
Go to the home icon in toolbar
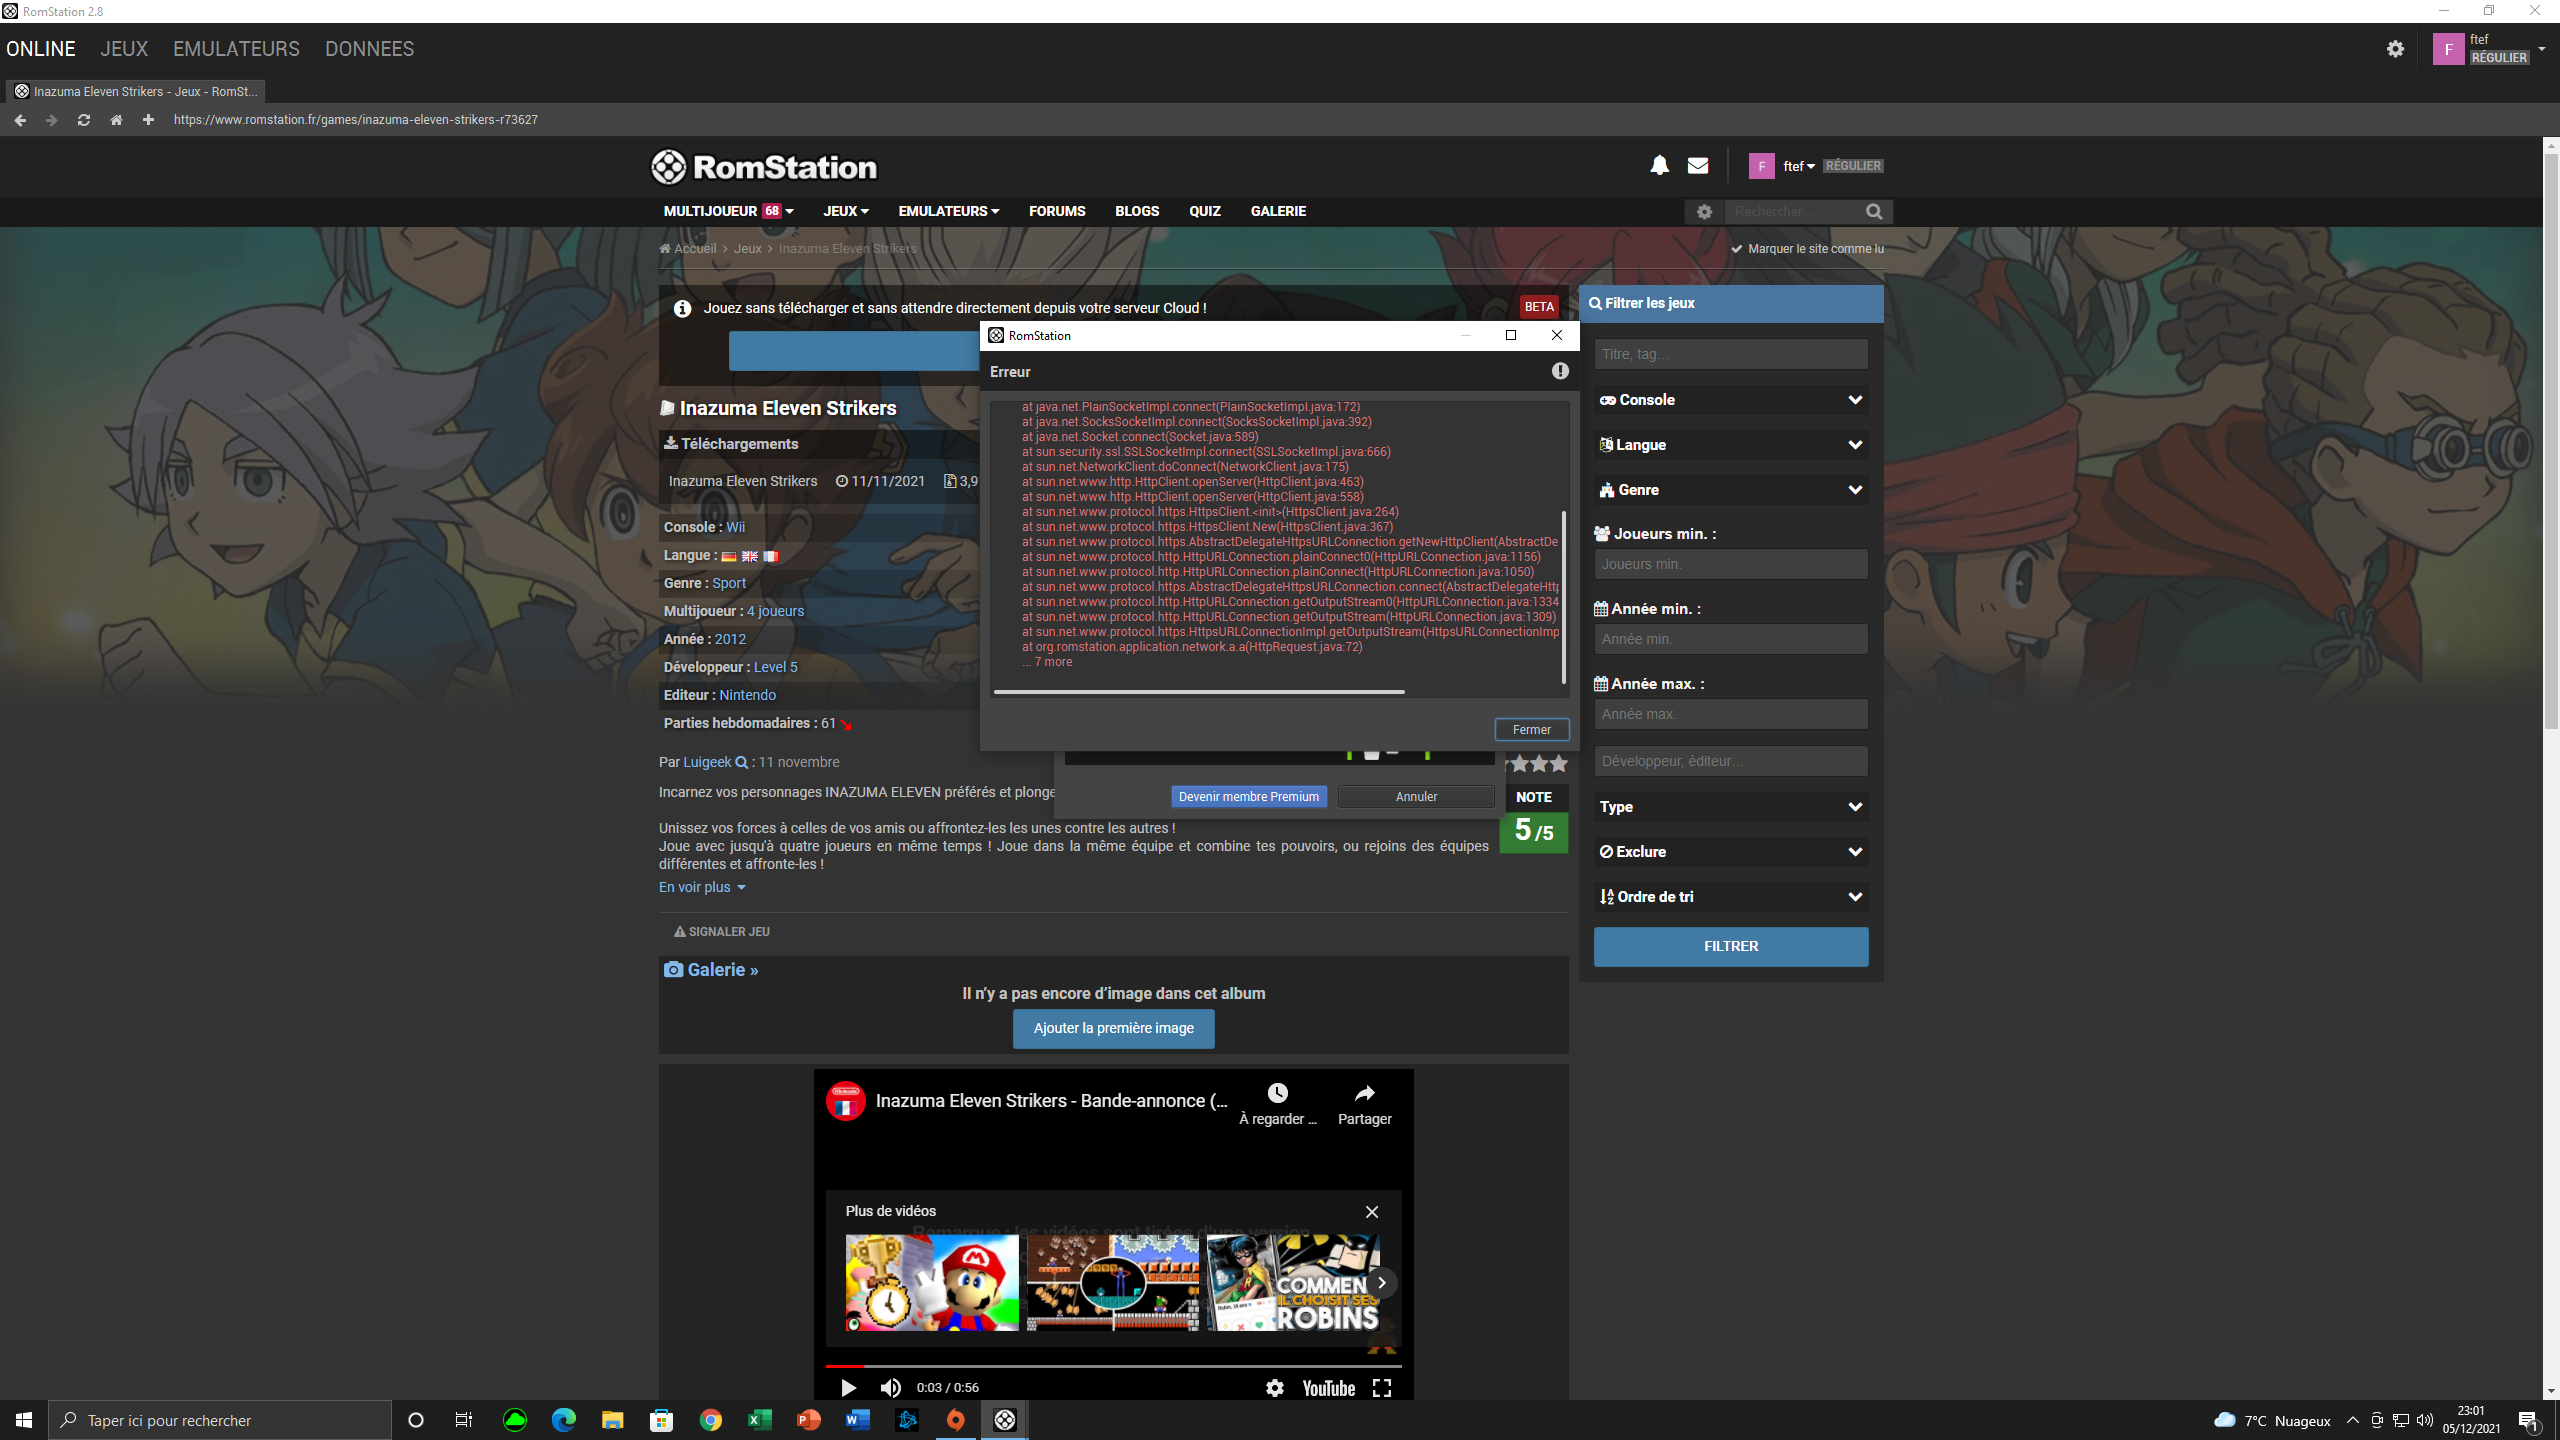pos(116,120)
